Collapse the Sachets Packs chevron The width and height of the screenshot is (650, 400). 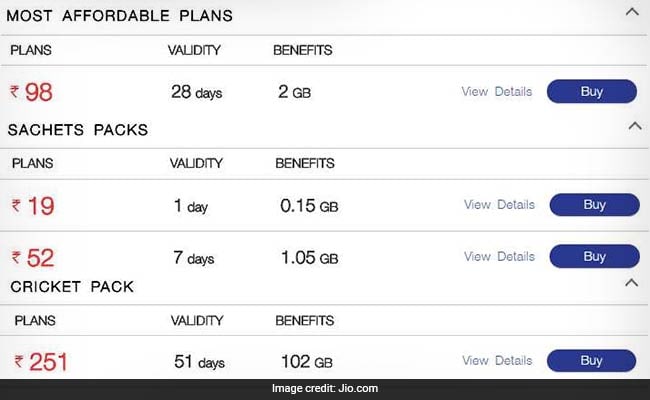click(x=633, y=126)
